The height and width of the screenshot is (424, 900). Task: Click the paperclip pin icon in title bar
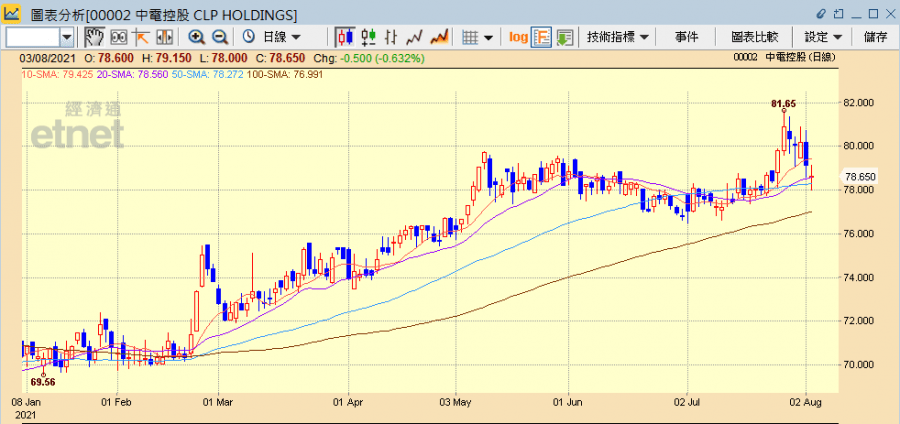pyautogui.click(x=822, y=14)
